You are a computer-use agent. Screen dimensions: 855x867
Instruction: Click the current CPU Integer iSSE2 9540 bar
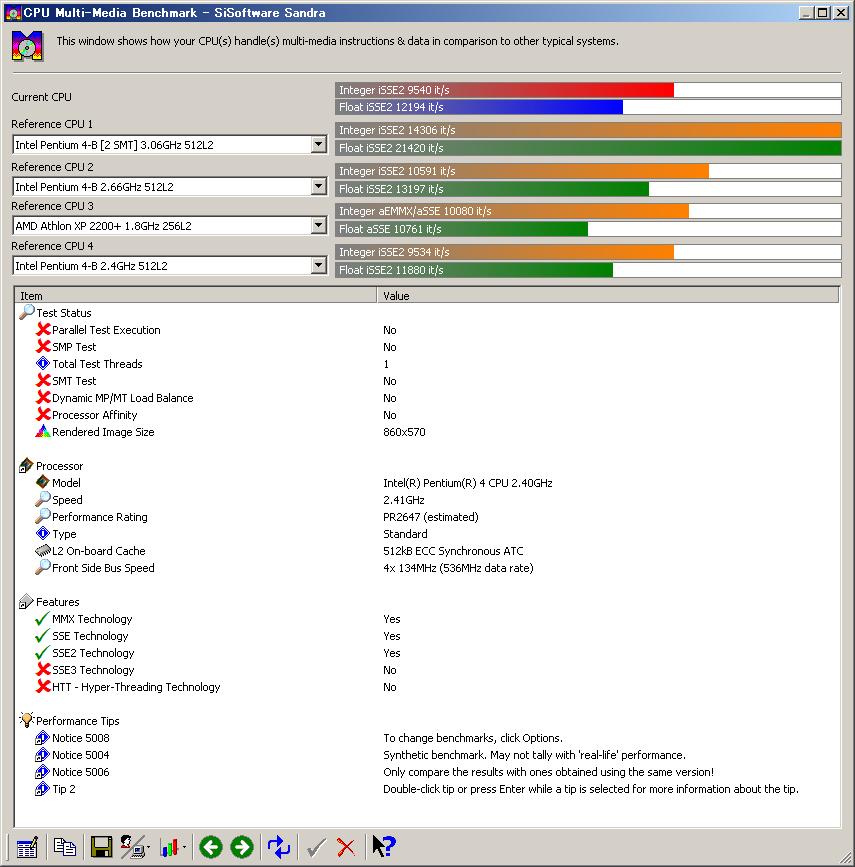tap(588, 90)
